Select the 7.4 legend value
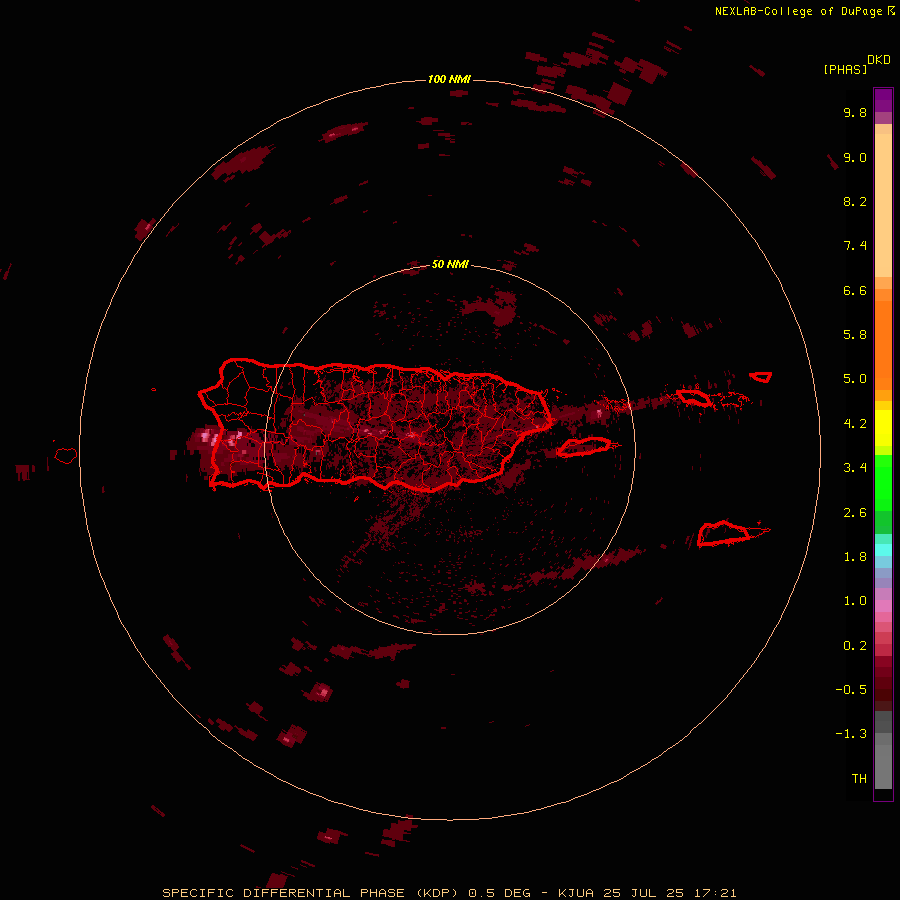The image size is (900, 900). (x=855, y=246)
